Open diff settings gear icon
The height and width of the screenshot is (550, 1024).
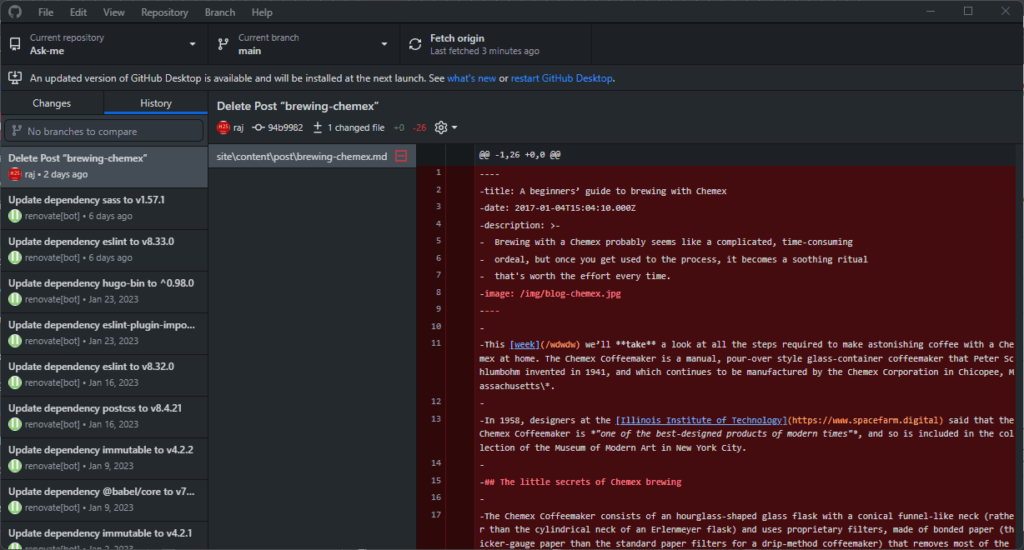(441, 128)
